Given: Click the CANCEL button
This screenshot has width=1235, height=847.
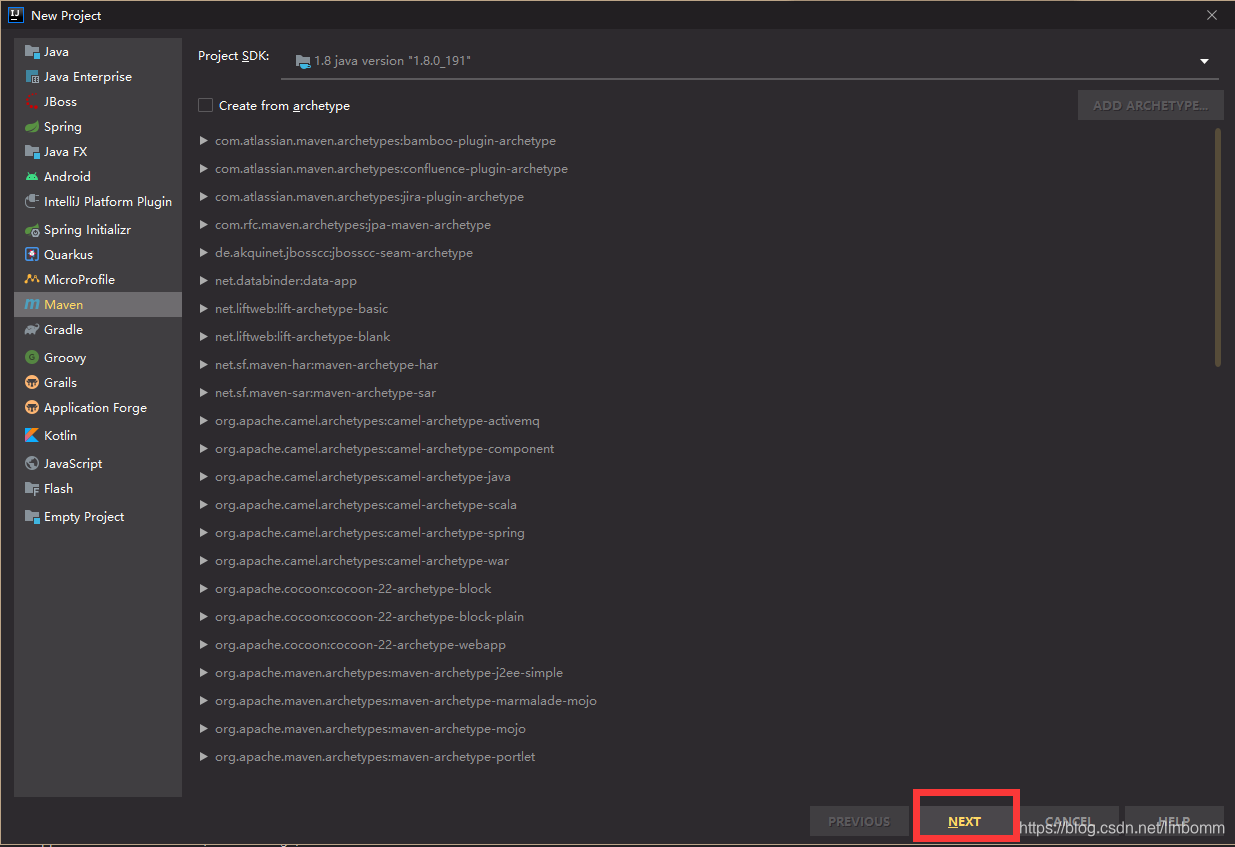Looking at the screenshot, I should (x=1069, y=821).
